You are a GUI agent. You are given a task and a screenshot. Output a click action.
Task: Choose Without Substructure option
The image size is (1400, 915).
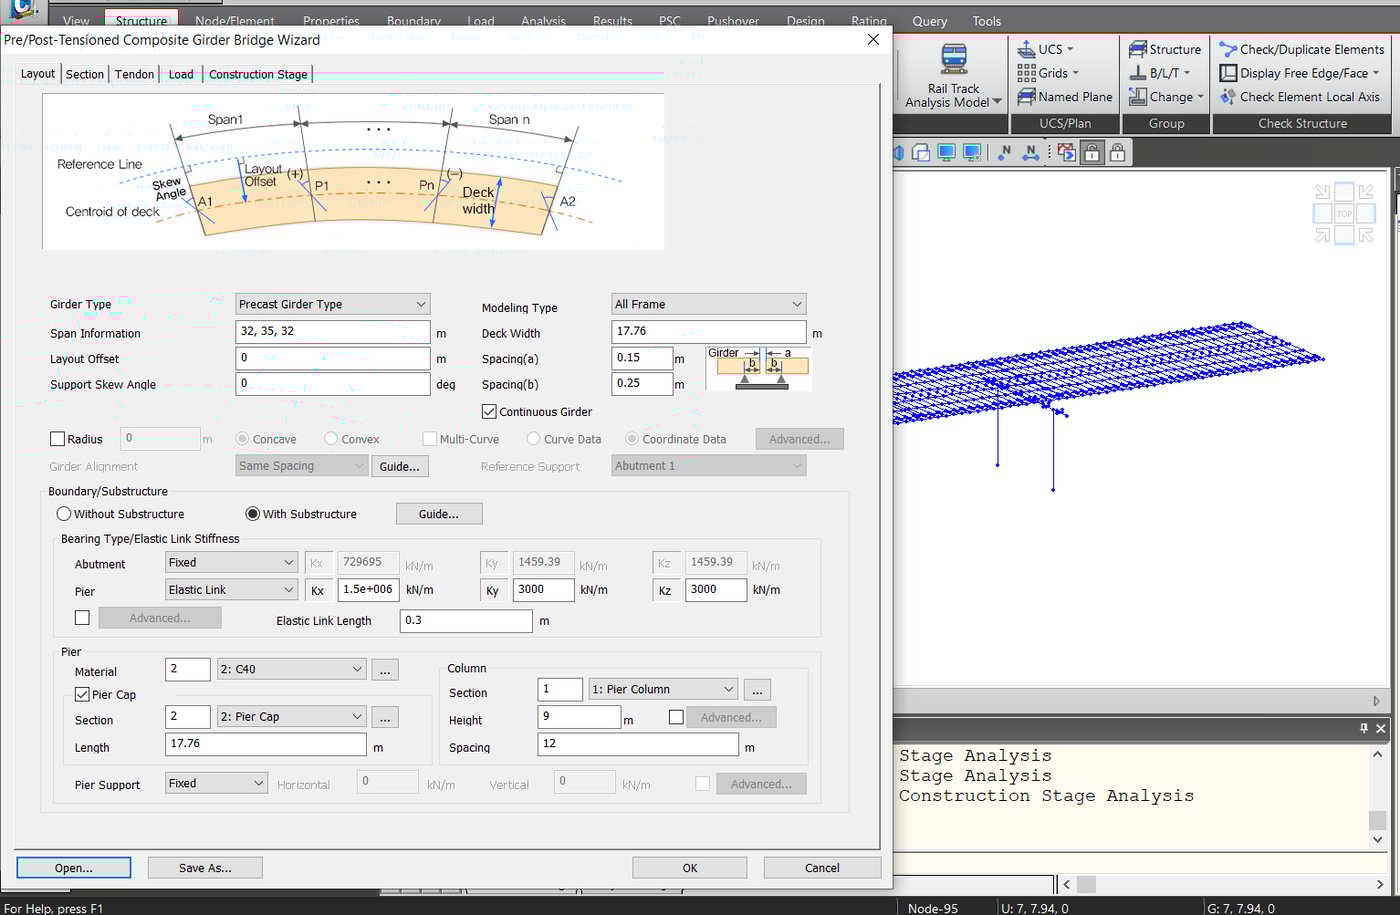[x=63, y=513]
